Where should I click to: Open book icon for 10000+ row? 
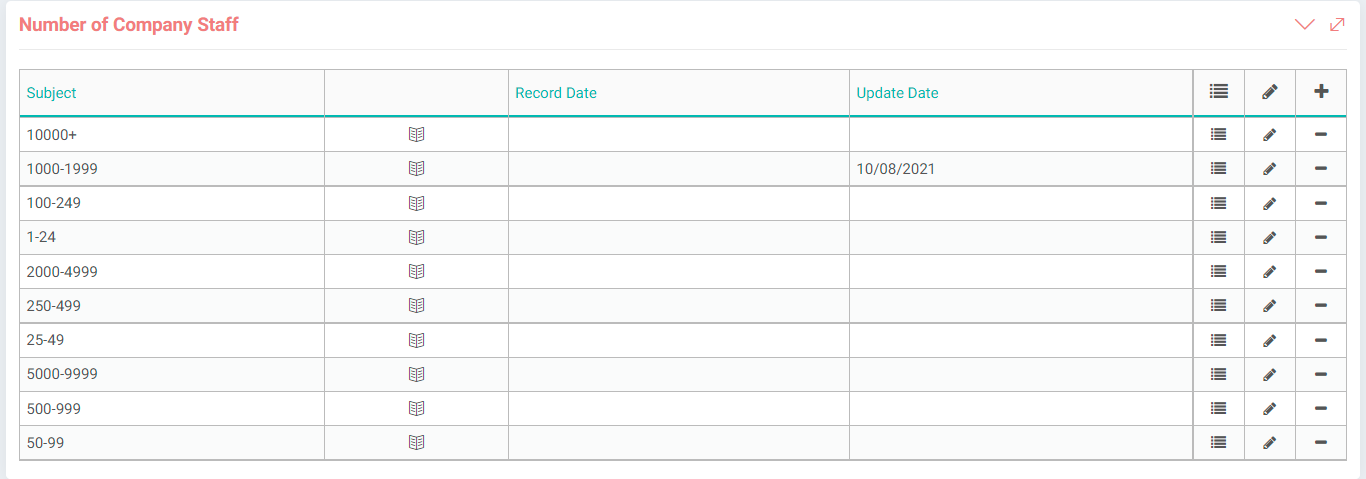(x=417, y=134)
